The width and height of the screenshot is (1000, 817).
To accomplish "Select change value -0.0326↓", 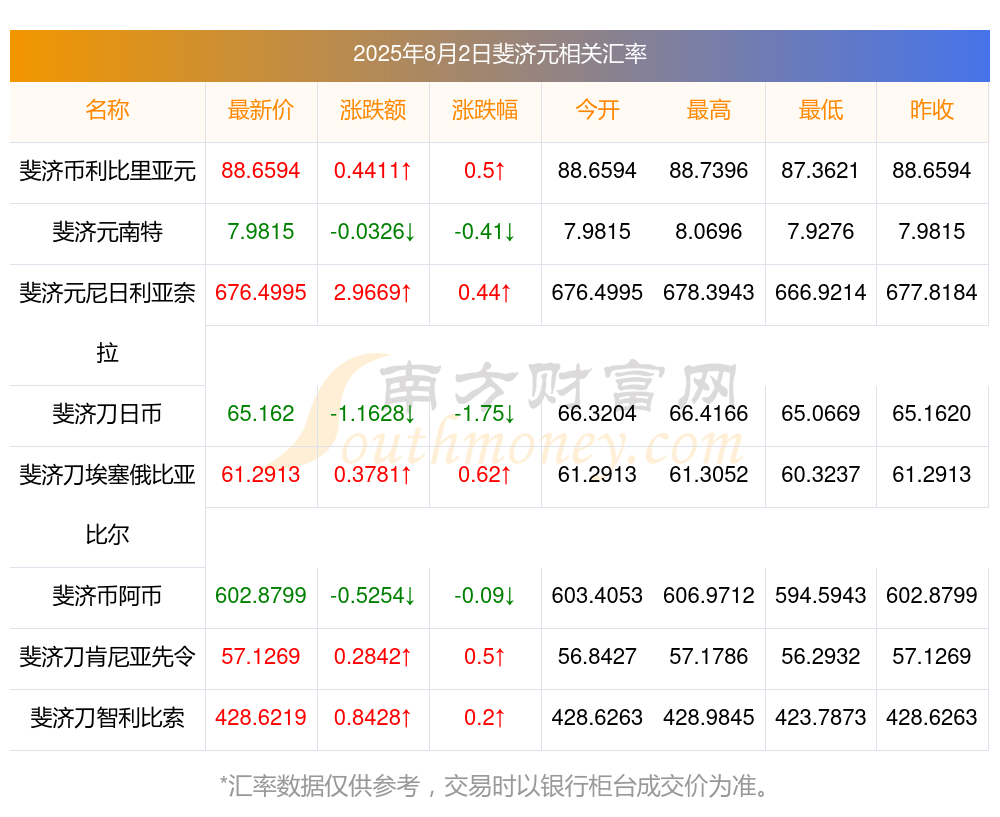I will (373, 232).
